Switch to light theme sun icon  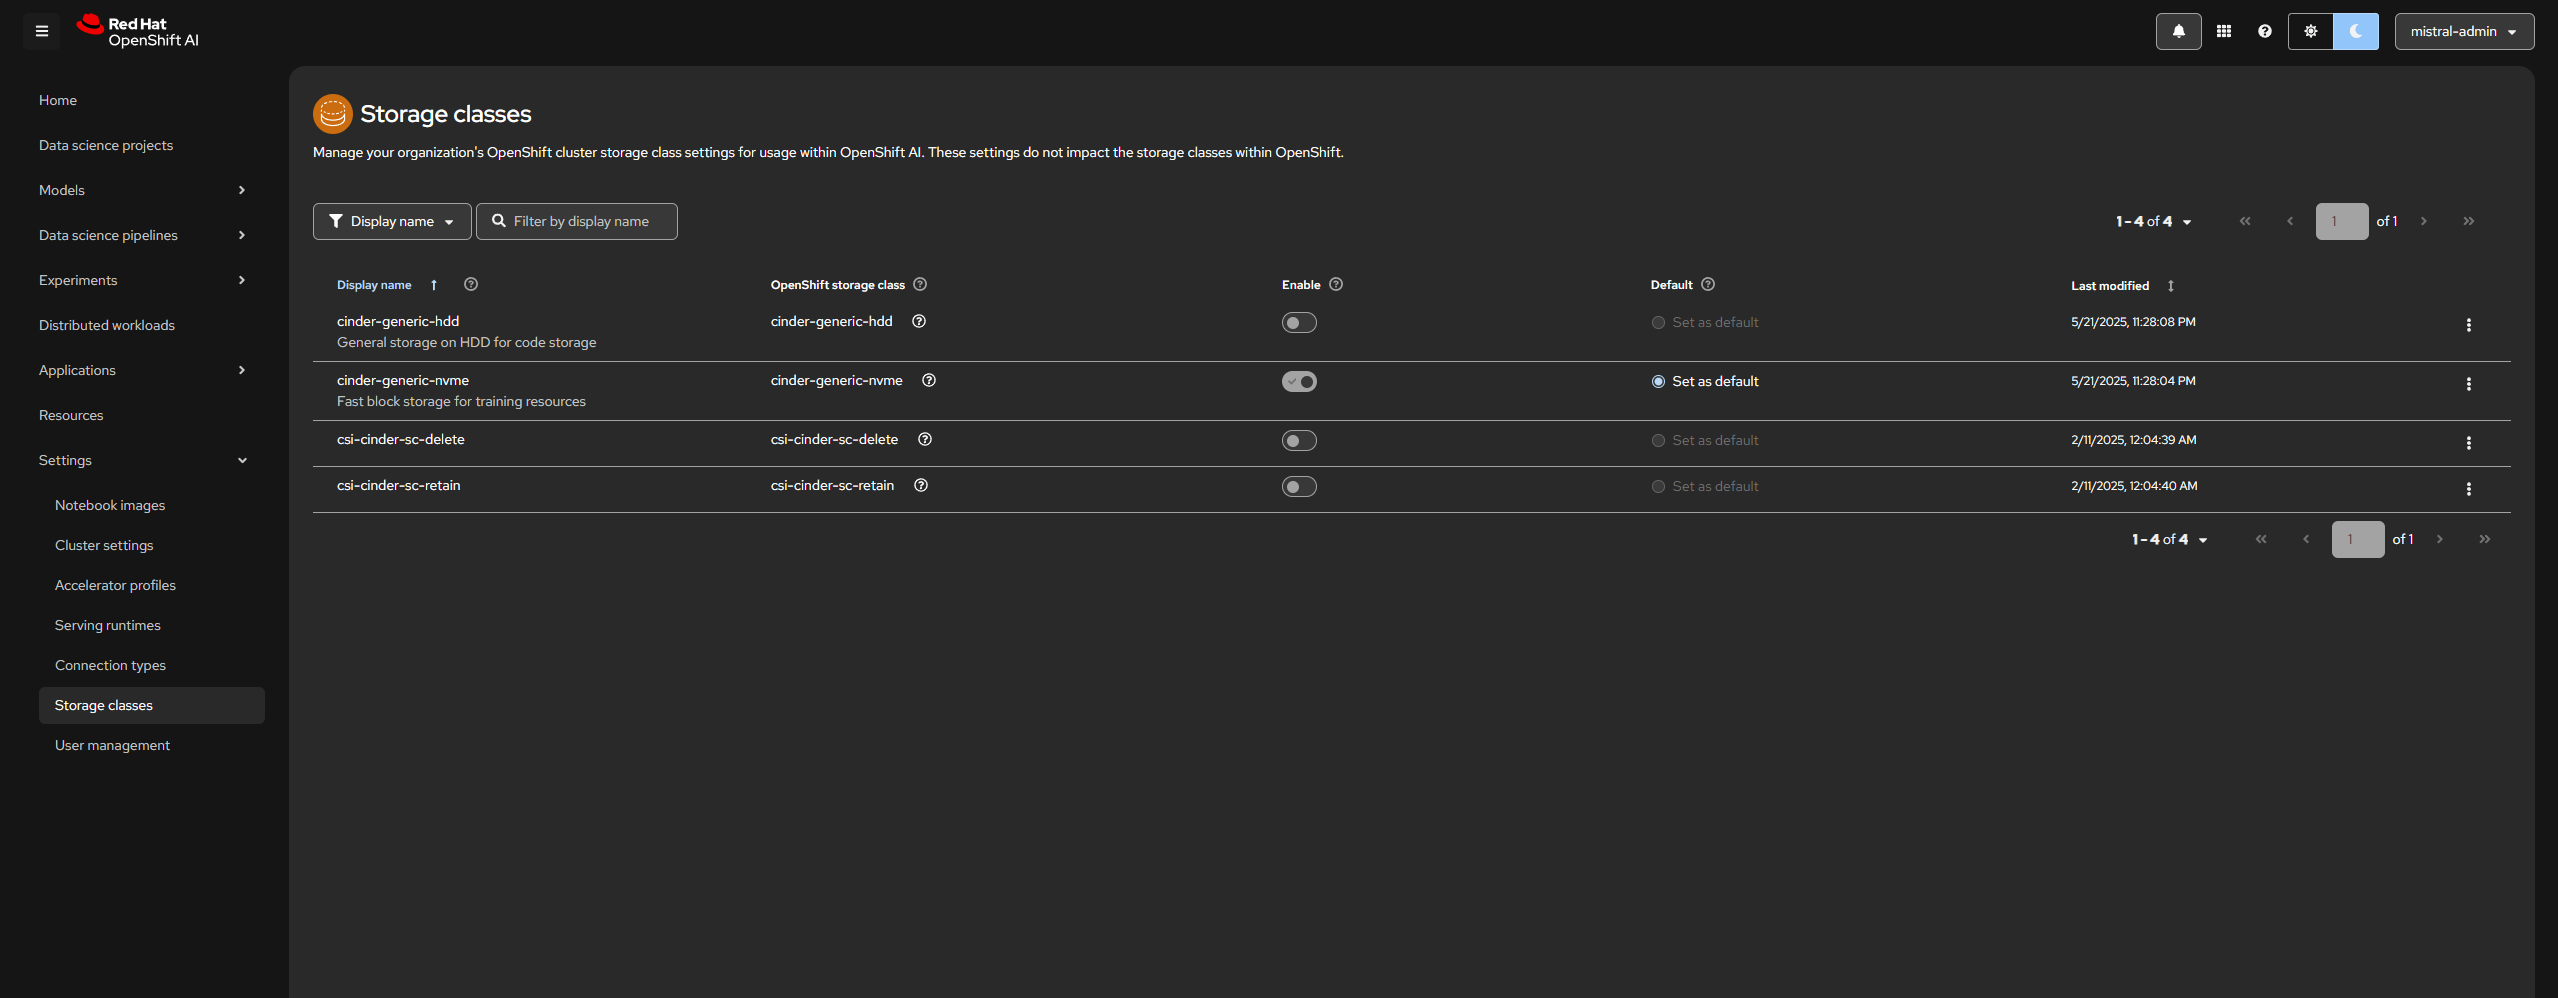(x=2311, y=31)
